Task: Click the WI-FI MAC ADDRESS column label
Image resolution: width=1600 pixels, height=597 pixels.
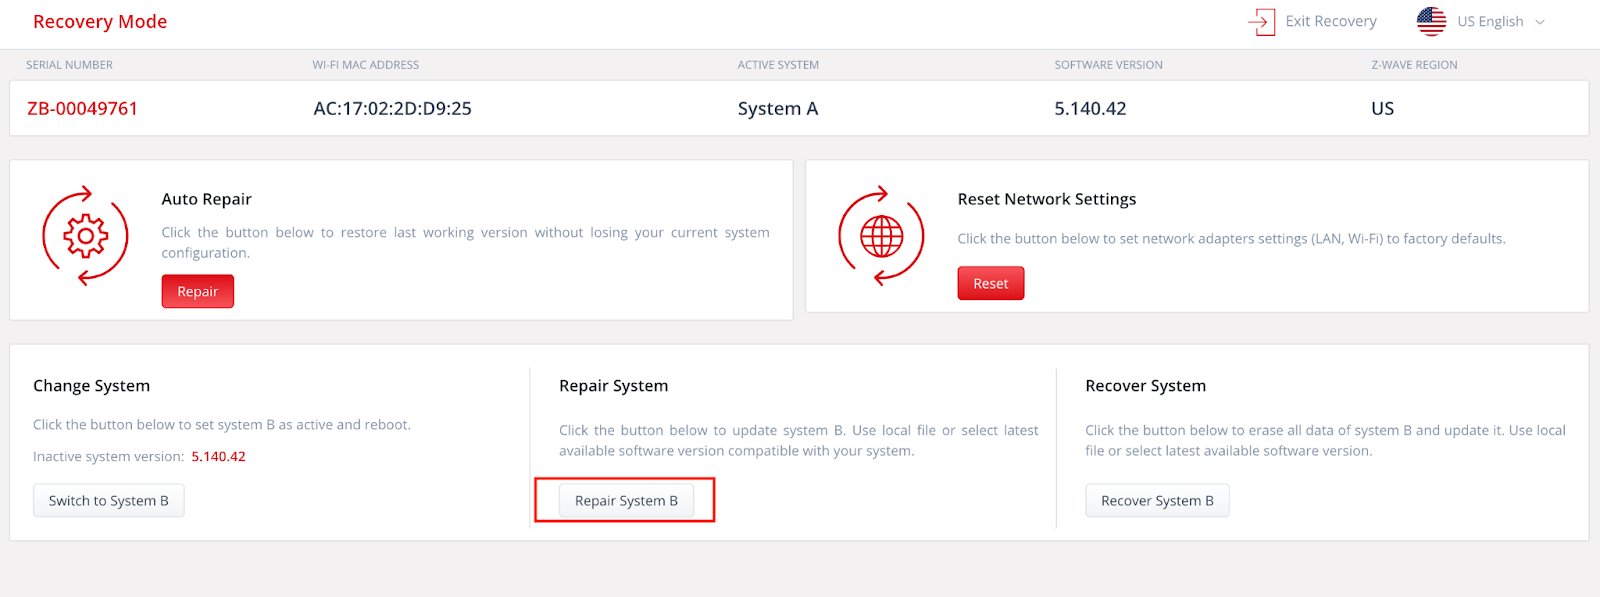Action: pos(365,65)
